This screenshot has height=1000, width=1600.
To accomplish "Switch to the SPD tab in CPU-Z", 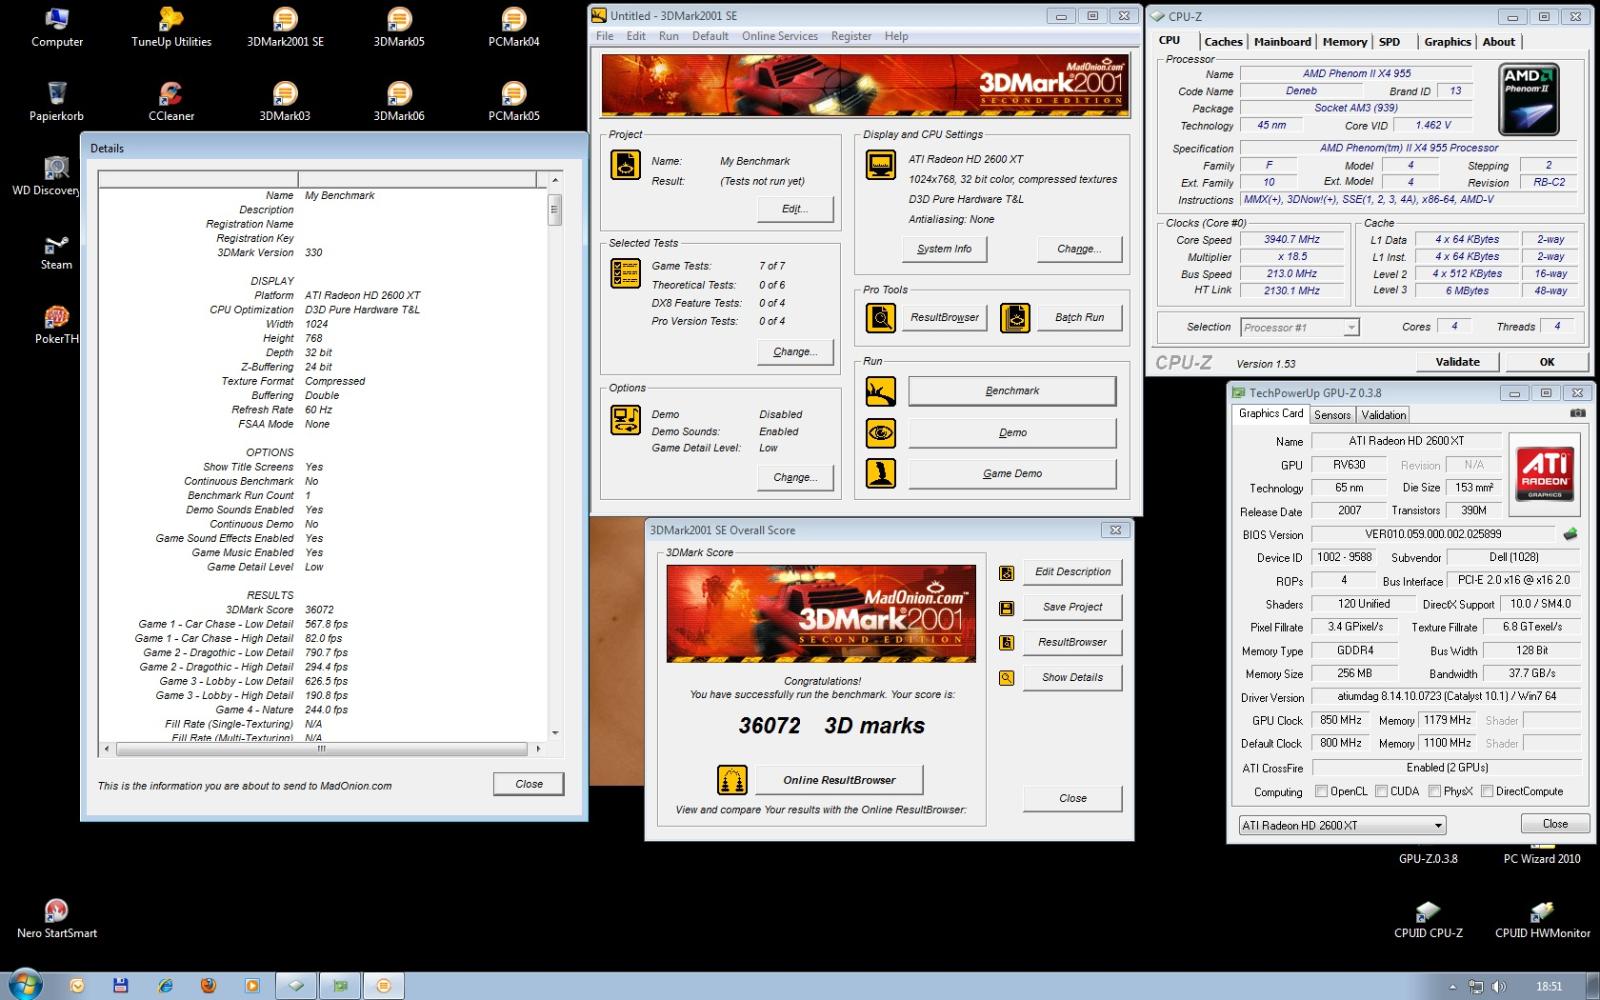I will click(1390, 42).
